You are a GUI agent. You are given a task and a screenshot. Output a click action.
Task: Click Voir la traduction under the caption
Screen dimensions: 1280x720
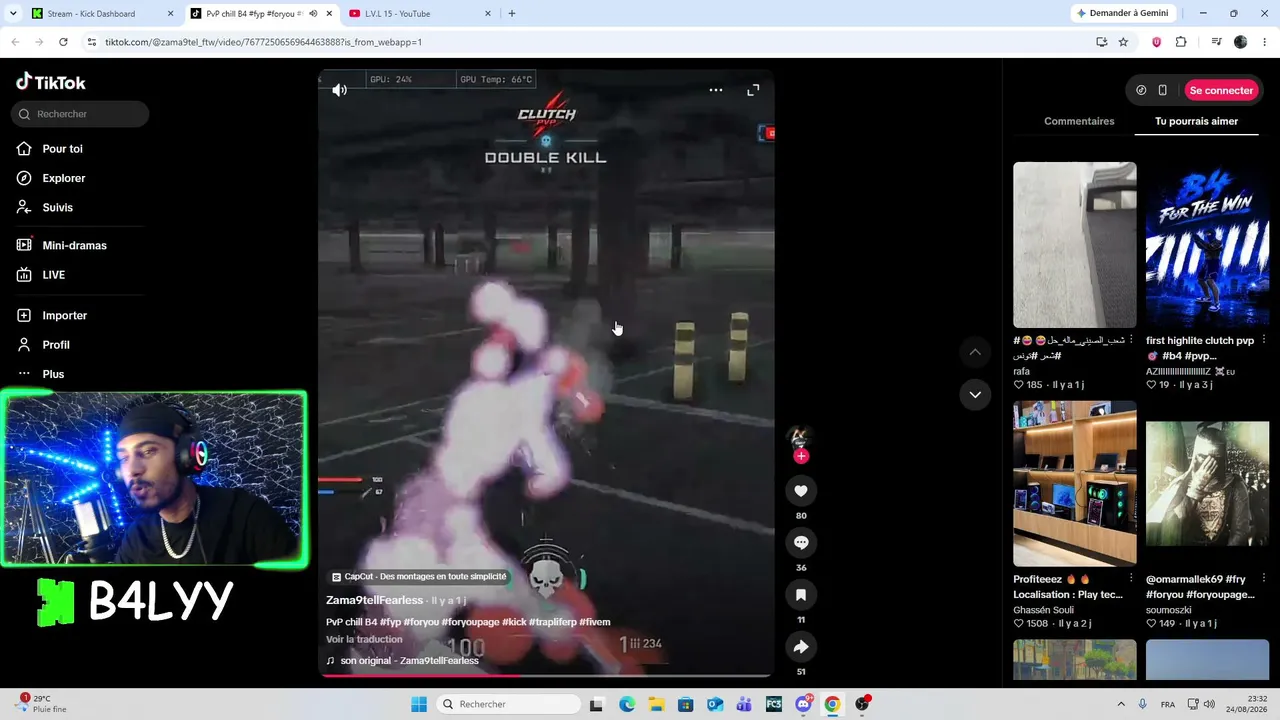[364, 639]
